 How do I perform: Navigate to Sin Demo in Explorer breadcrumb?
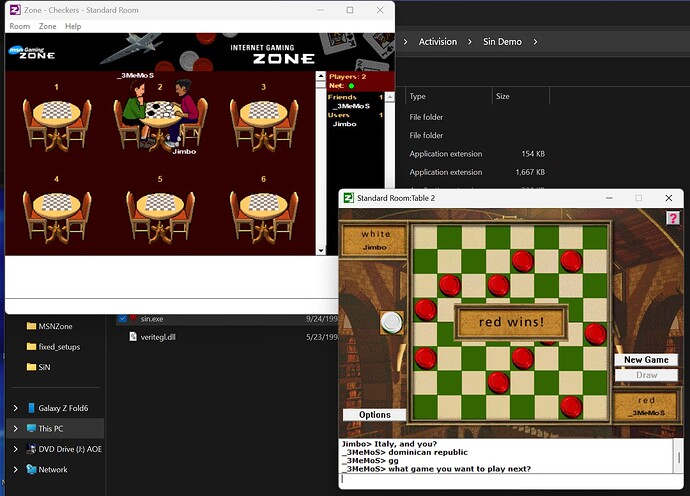coord(502,42)
